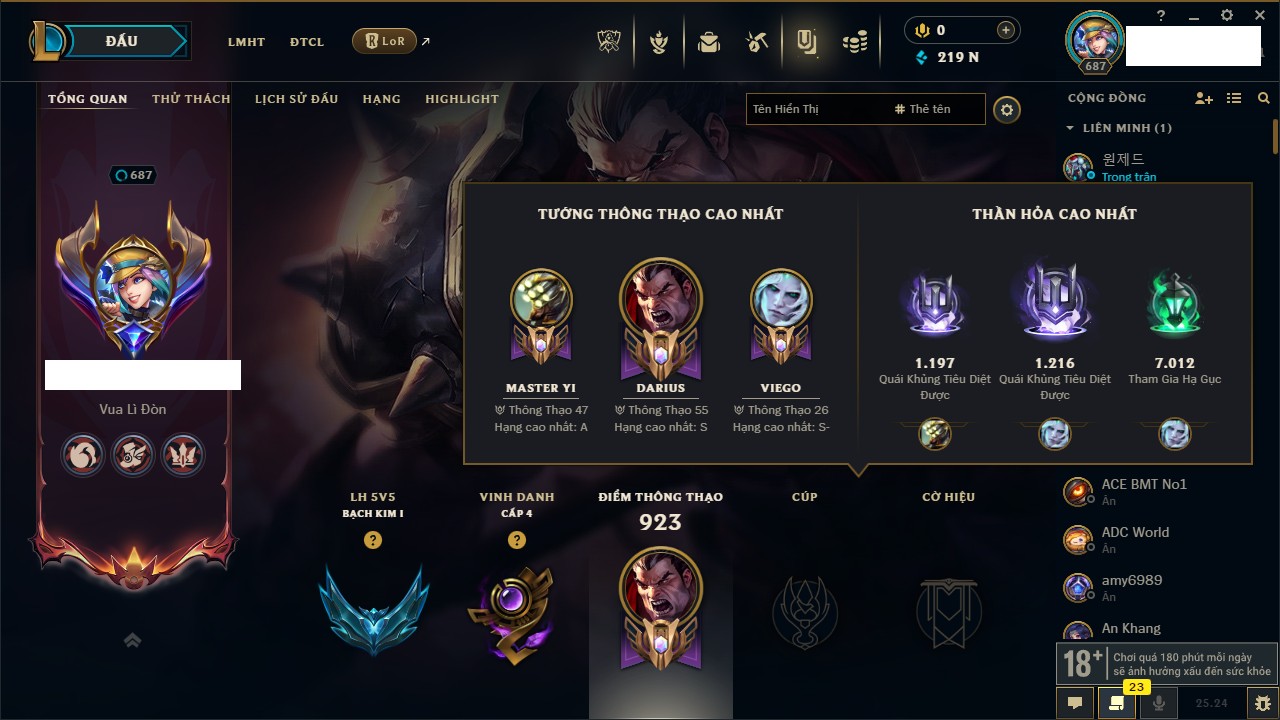The width and height of the screenshot is (1280, 720).
Task: Open the LỊCH SỬ ĐẤU tab
Action: point(296,99)
